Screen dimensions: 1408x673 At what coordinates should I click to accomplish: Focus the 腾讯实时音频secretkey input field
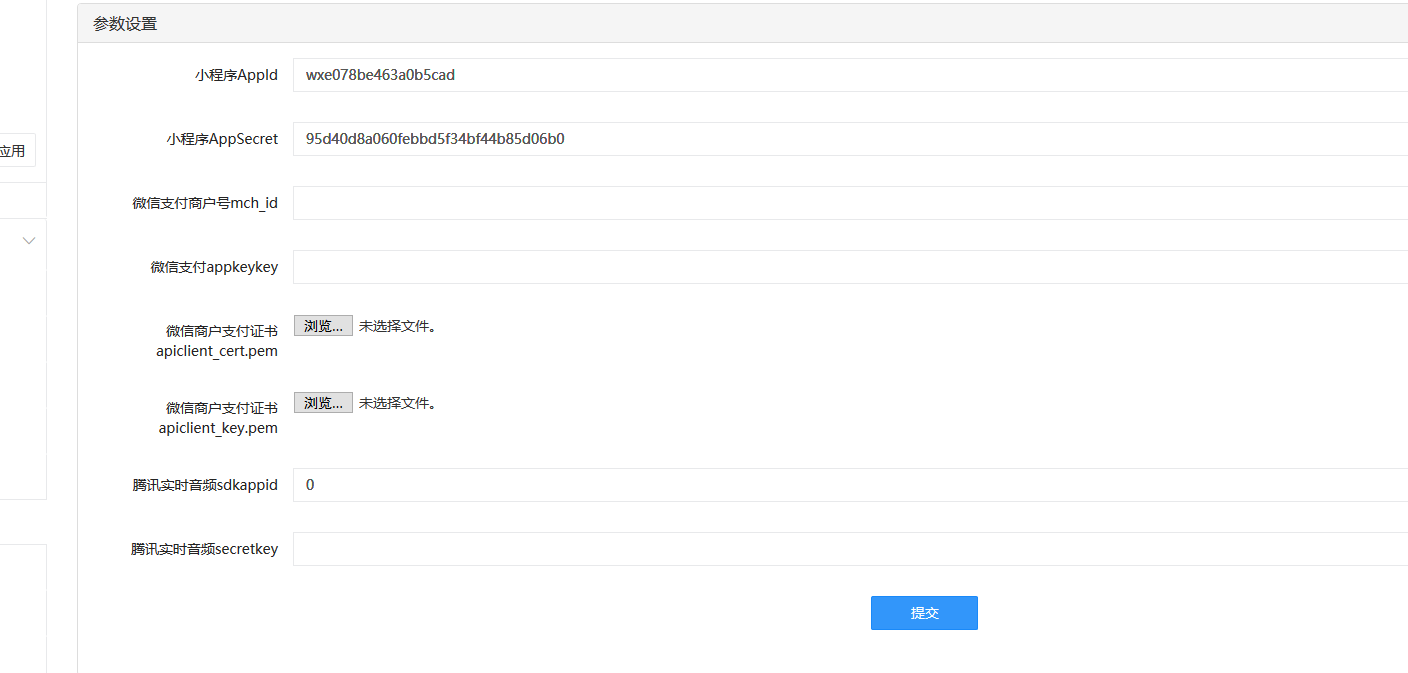point(850,549)
